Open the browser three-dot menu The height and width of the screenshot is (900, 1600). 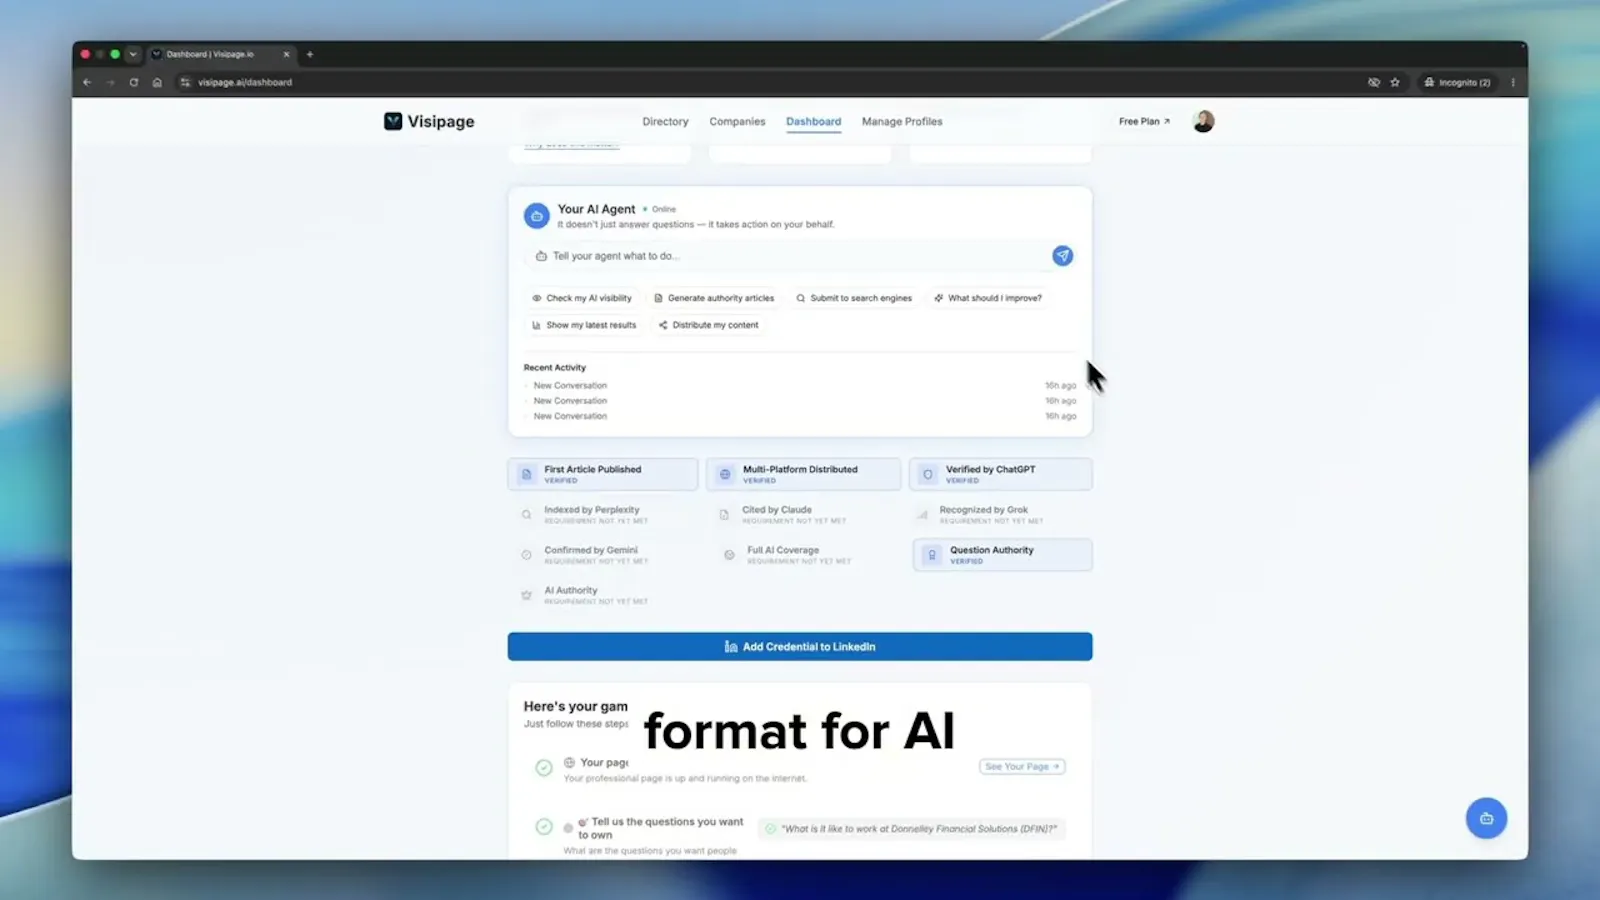click(1513, 82)
